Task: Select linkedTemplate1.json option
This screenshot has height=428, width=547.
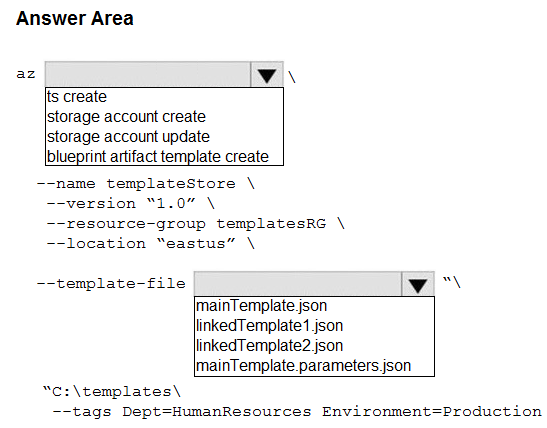Action: tap(269, 326)
